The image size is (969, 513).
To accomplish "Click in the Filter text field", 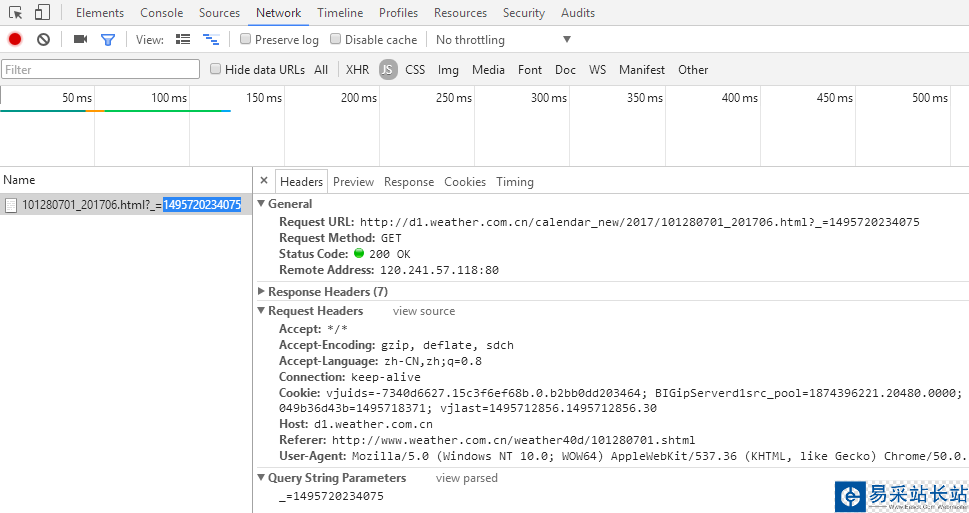I will pos(100,70).
